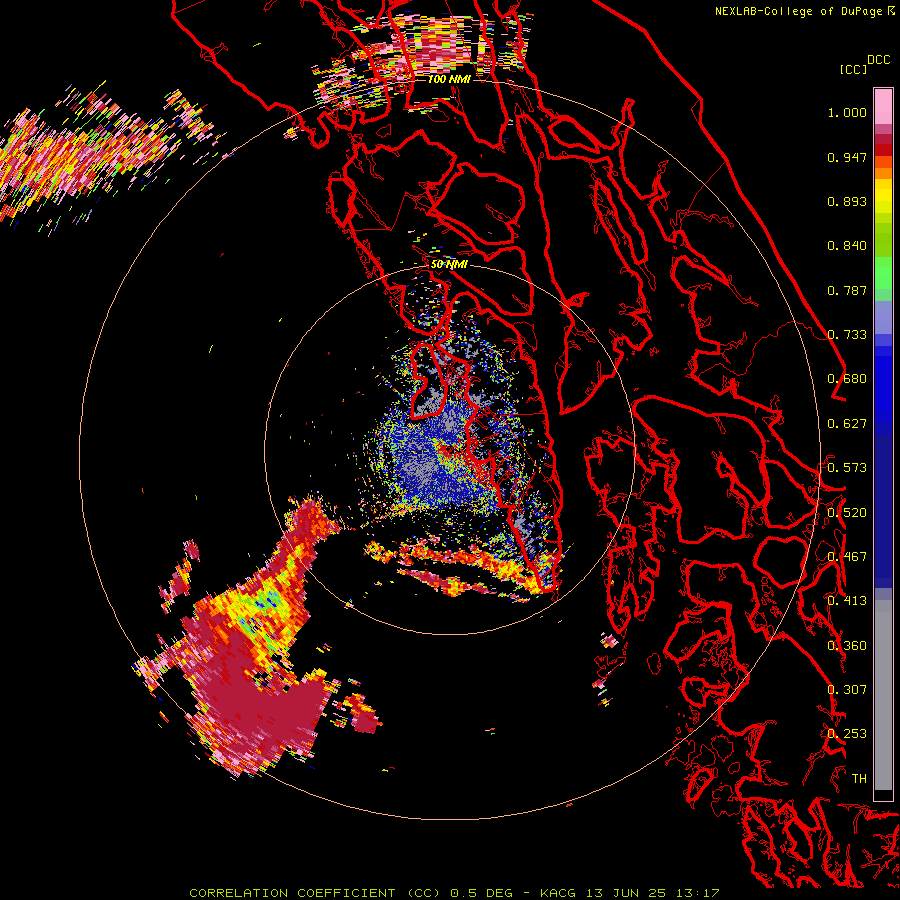This screenshot has width=900, height=900.
Task: Click the 0.467 scale value
Action: pyautogui.click(x=847, y=557)
